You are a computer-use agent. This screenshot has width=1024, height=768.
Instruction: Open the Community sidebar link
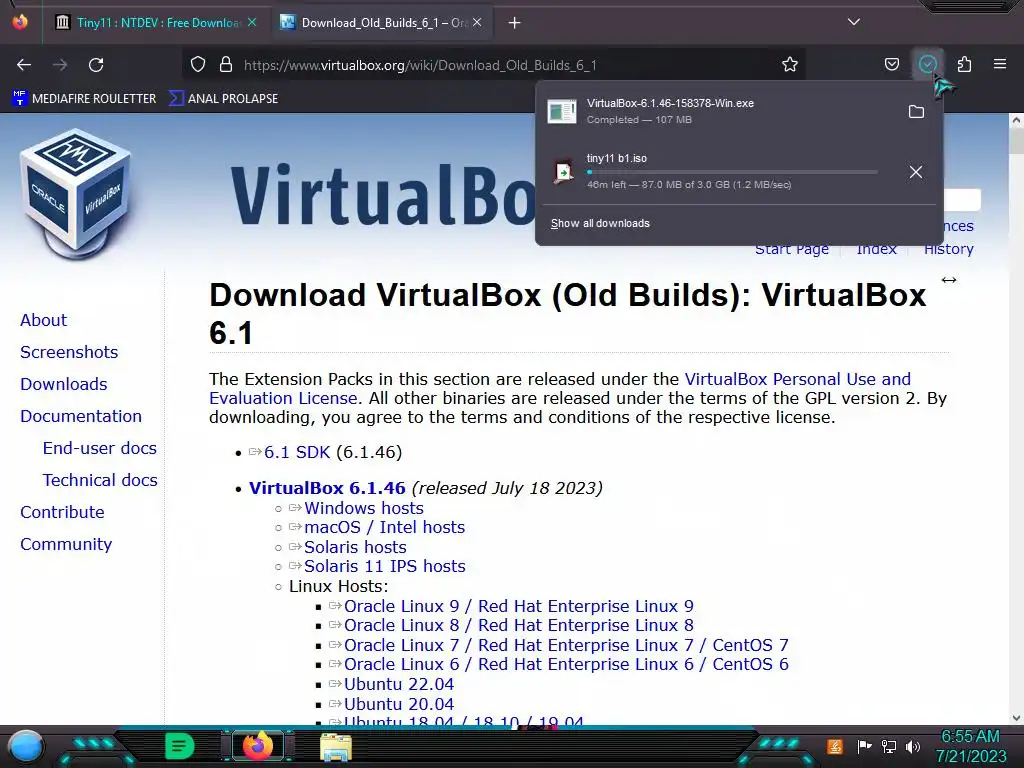coord(66,544)
